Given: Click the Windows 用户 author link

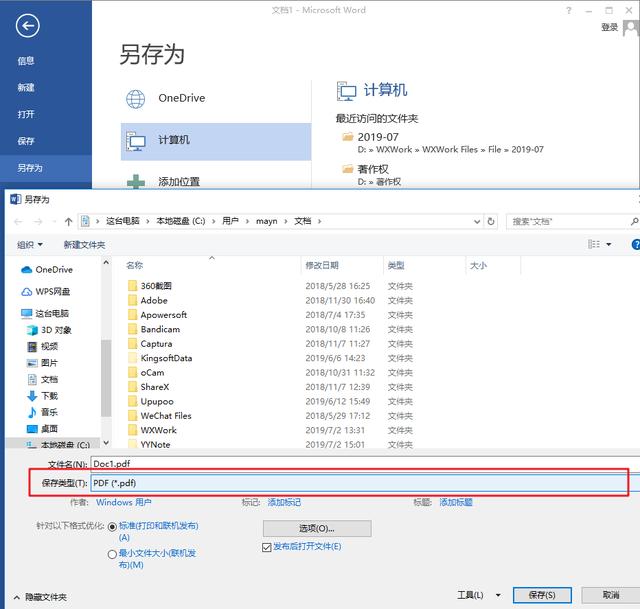Looking at the screenshot, I should coord(124,502).
